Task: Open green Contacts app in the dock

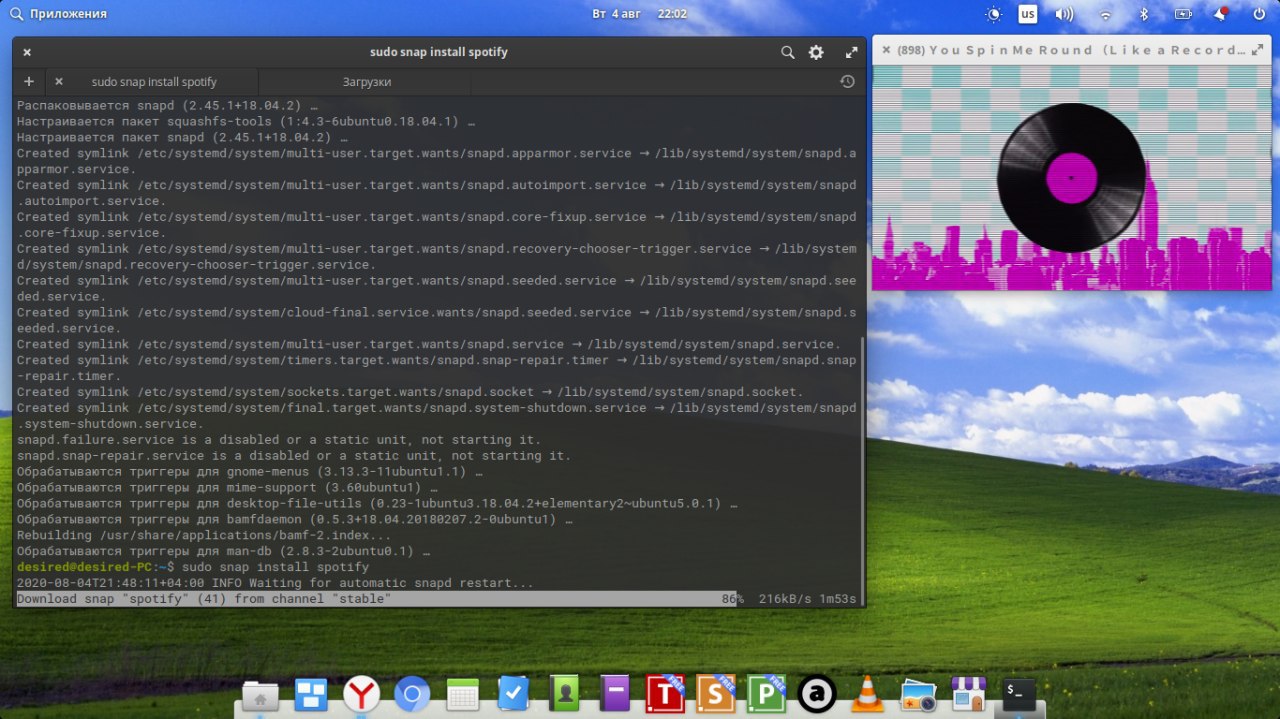Action: coord(565,694)
